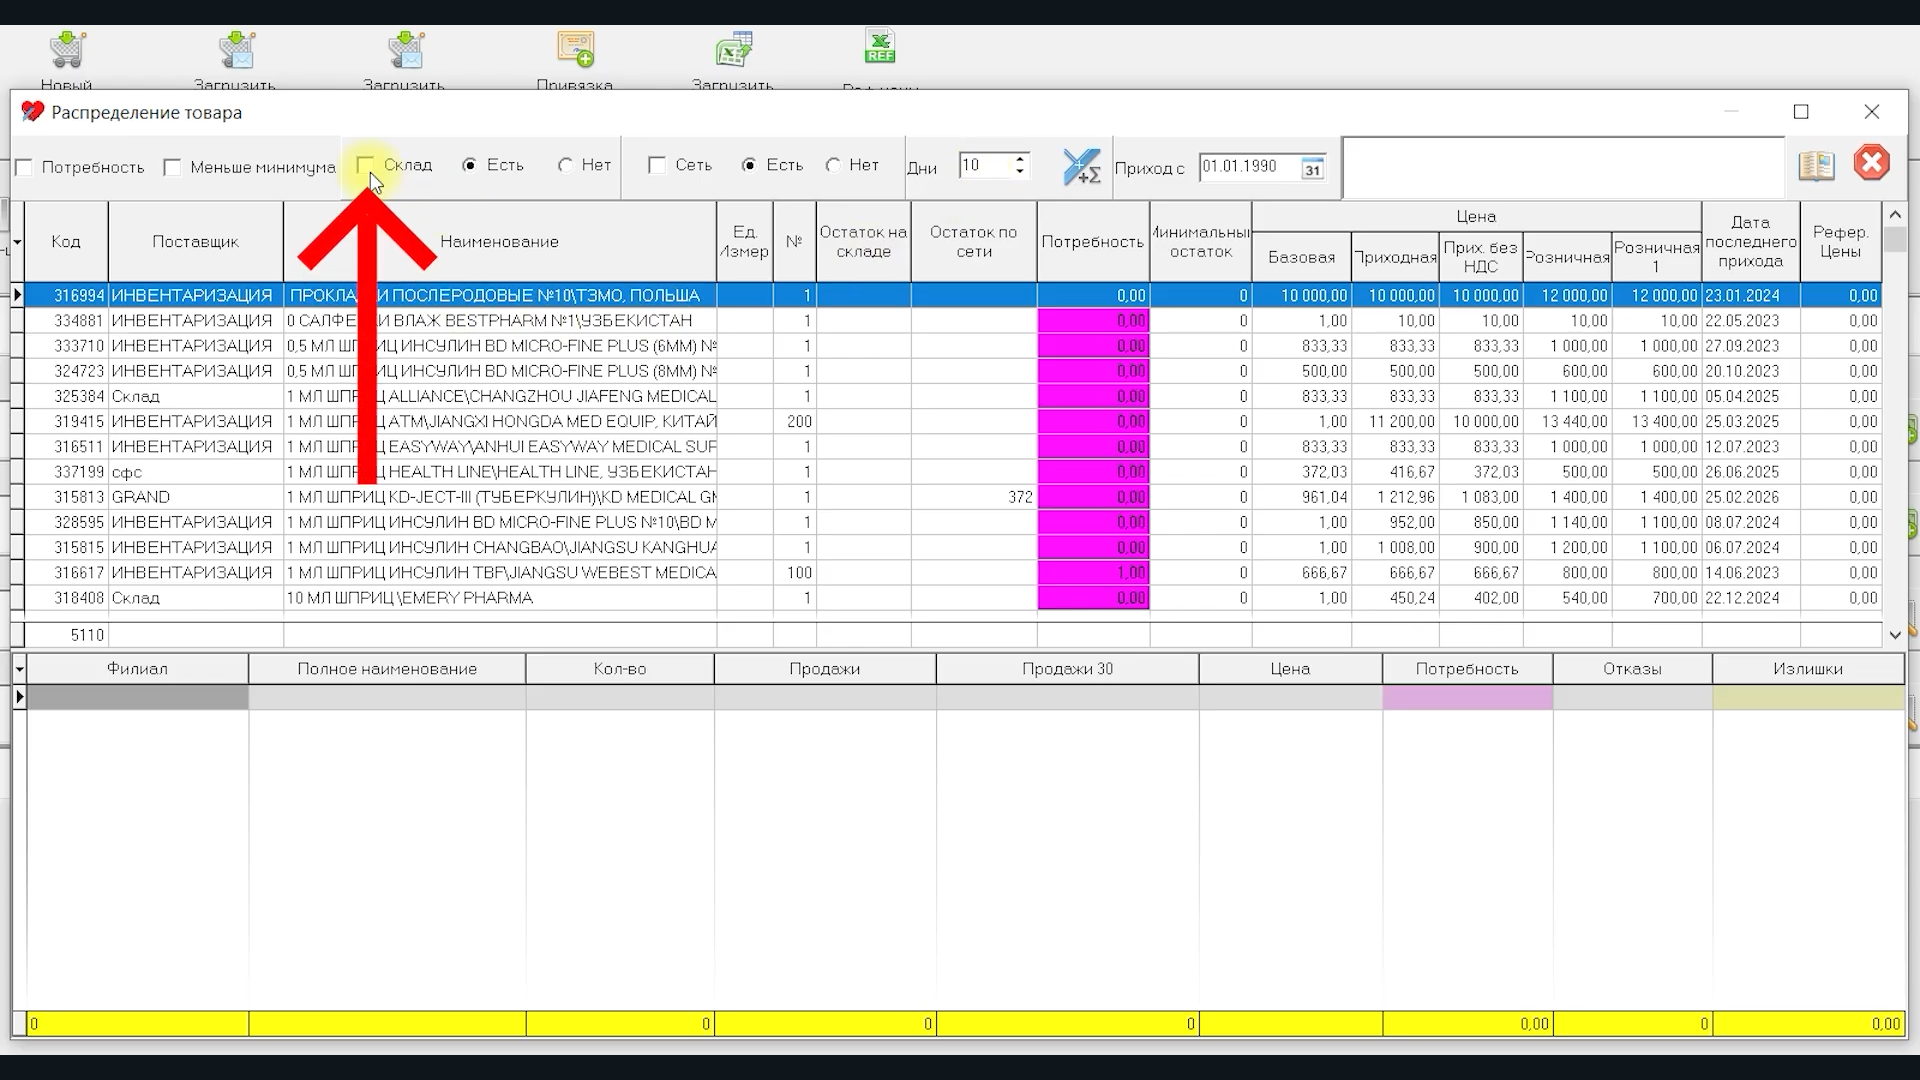Open the calendar icon next to 01.01.1990
1920x1080 pixels.
click(1312, 168)
